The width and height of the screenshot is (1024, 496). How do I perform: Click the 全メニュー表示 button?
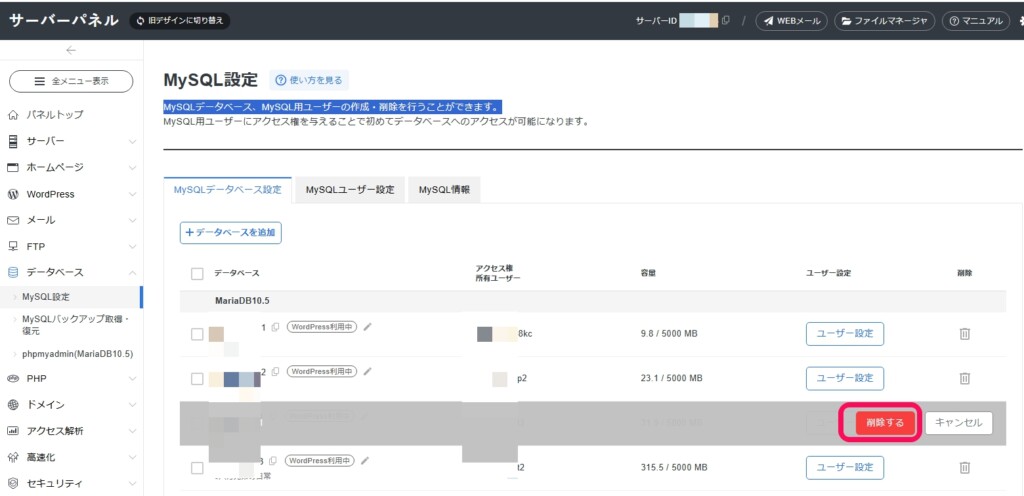click(x=71, y=82)
